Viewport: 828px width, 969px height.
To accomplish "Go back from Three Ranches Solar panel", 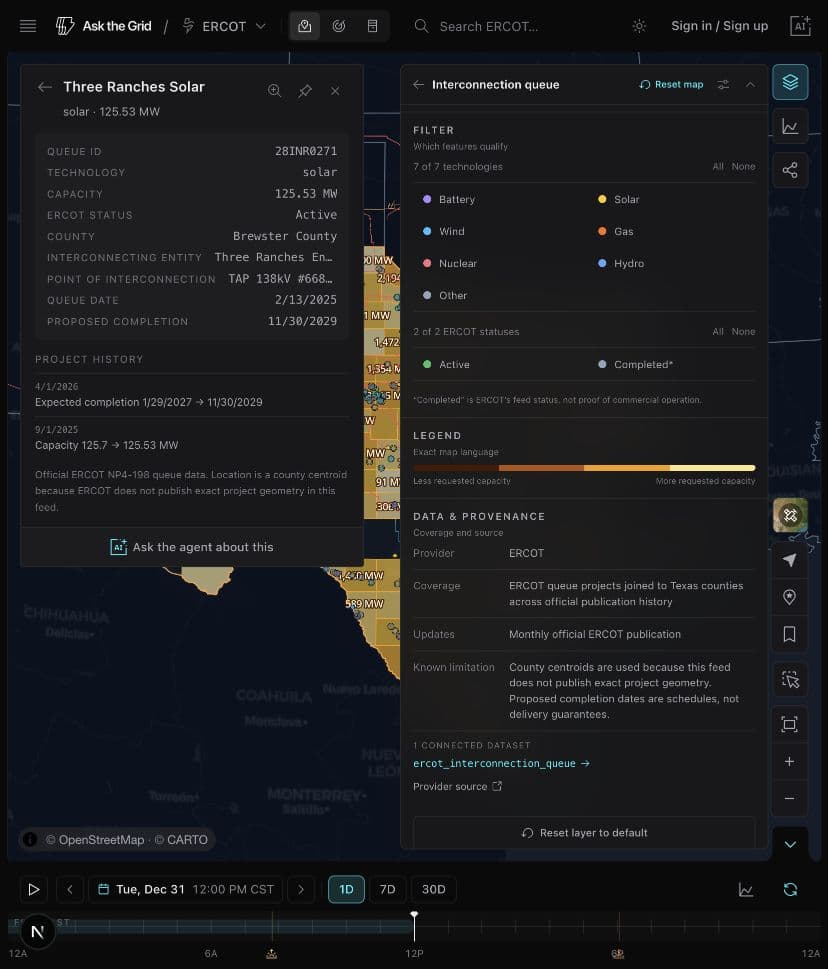I will pos(44,87).
